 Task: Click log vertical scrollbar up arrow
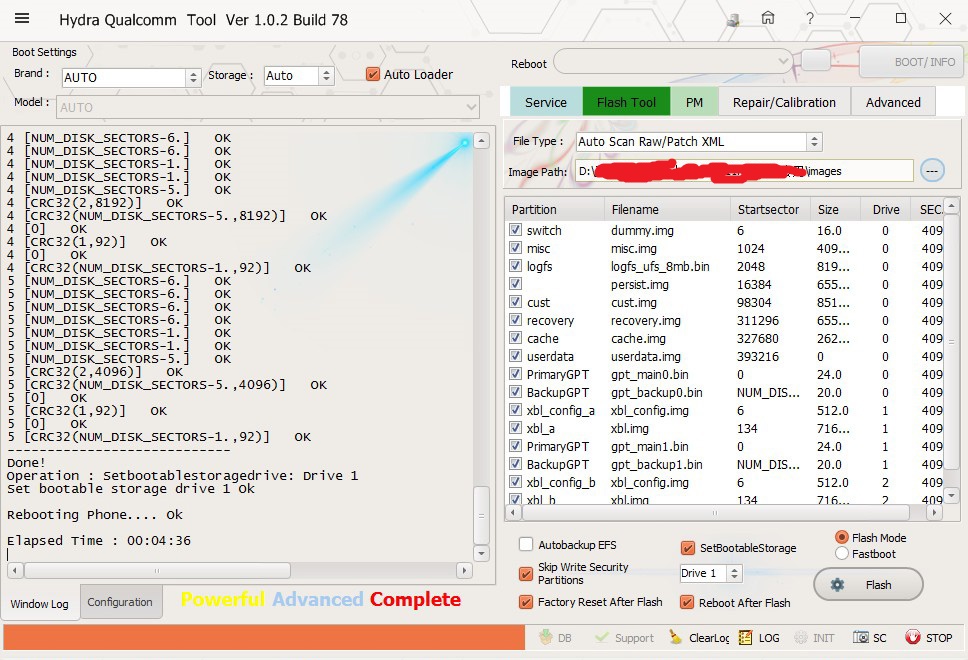pyautogui.click(x=481, y=141)
